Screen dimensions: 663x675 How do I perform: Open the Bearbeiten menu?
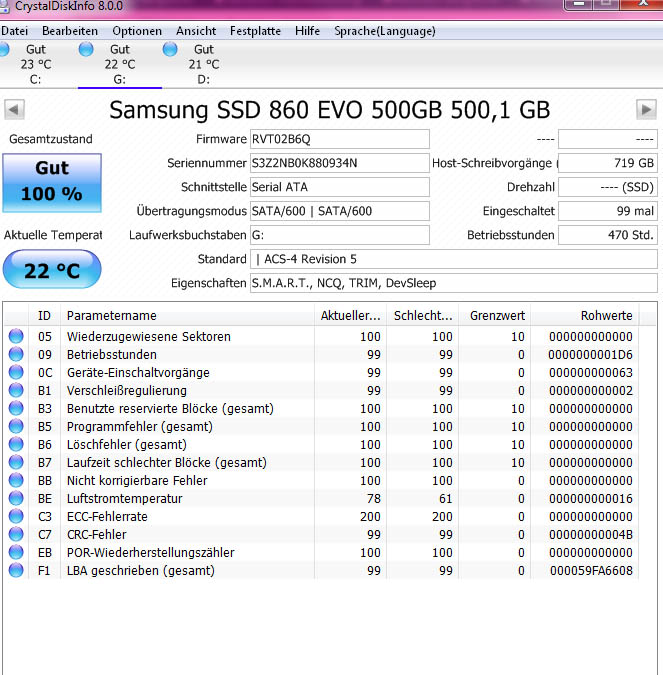tap(70, 31)
